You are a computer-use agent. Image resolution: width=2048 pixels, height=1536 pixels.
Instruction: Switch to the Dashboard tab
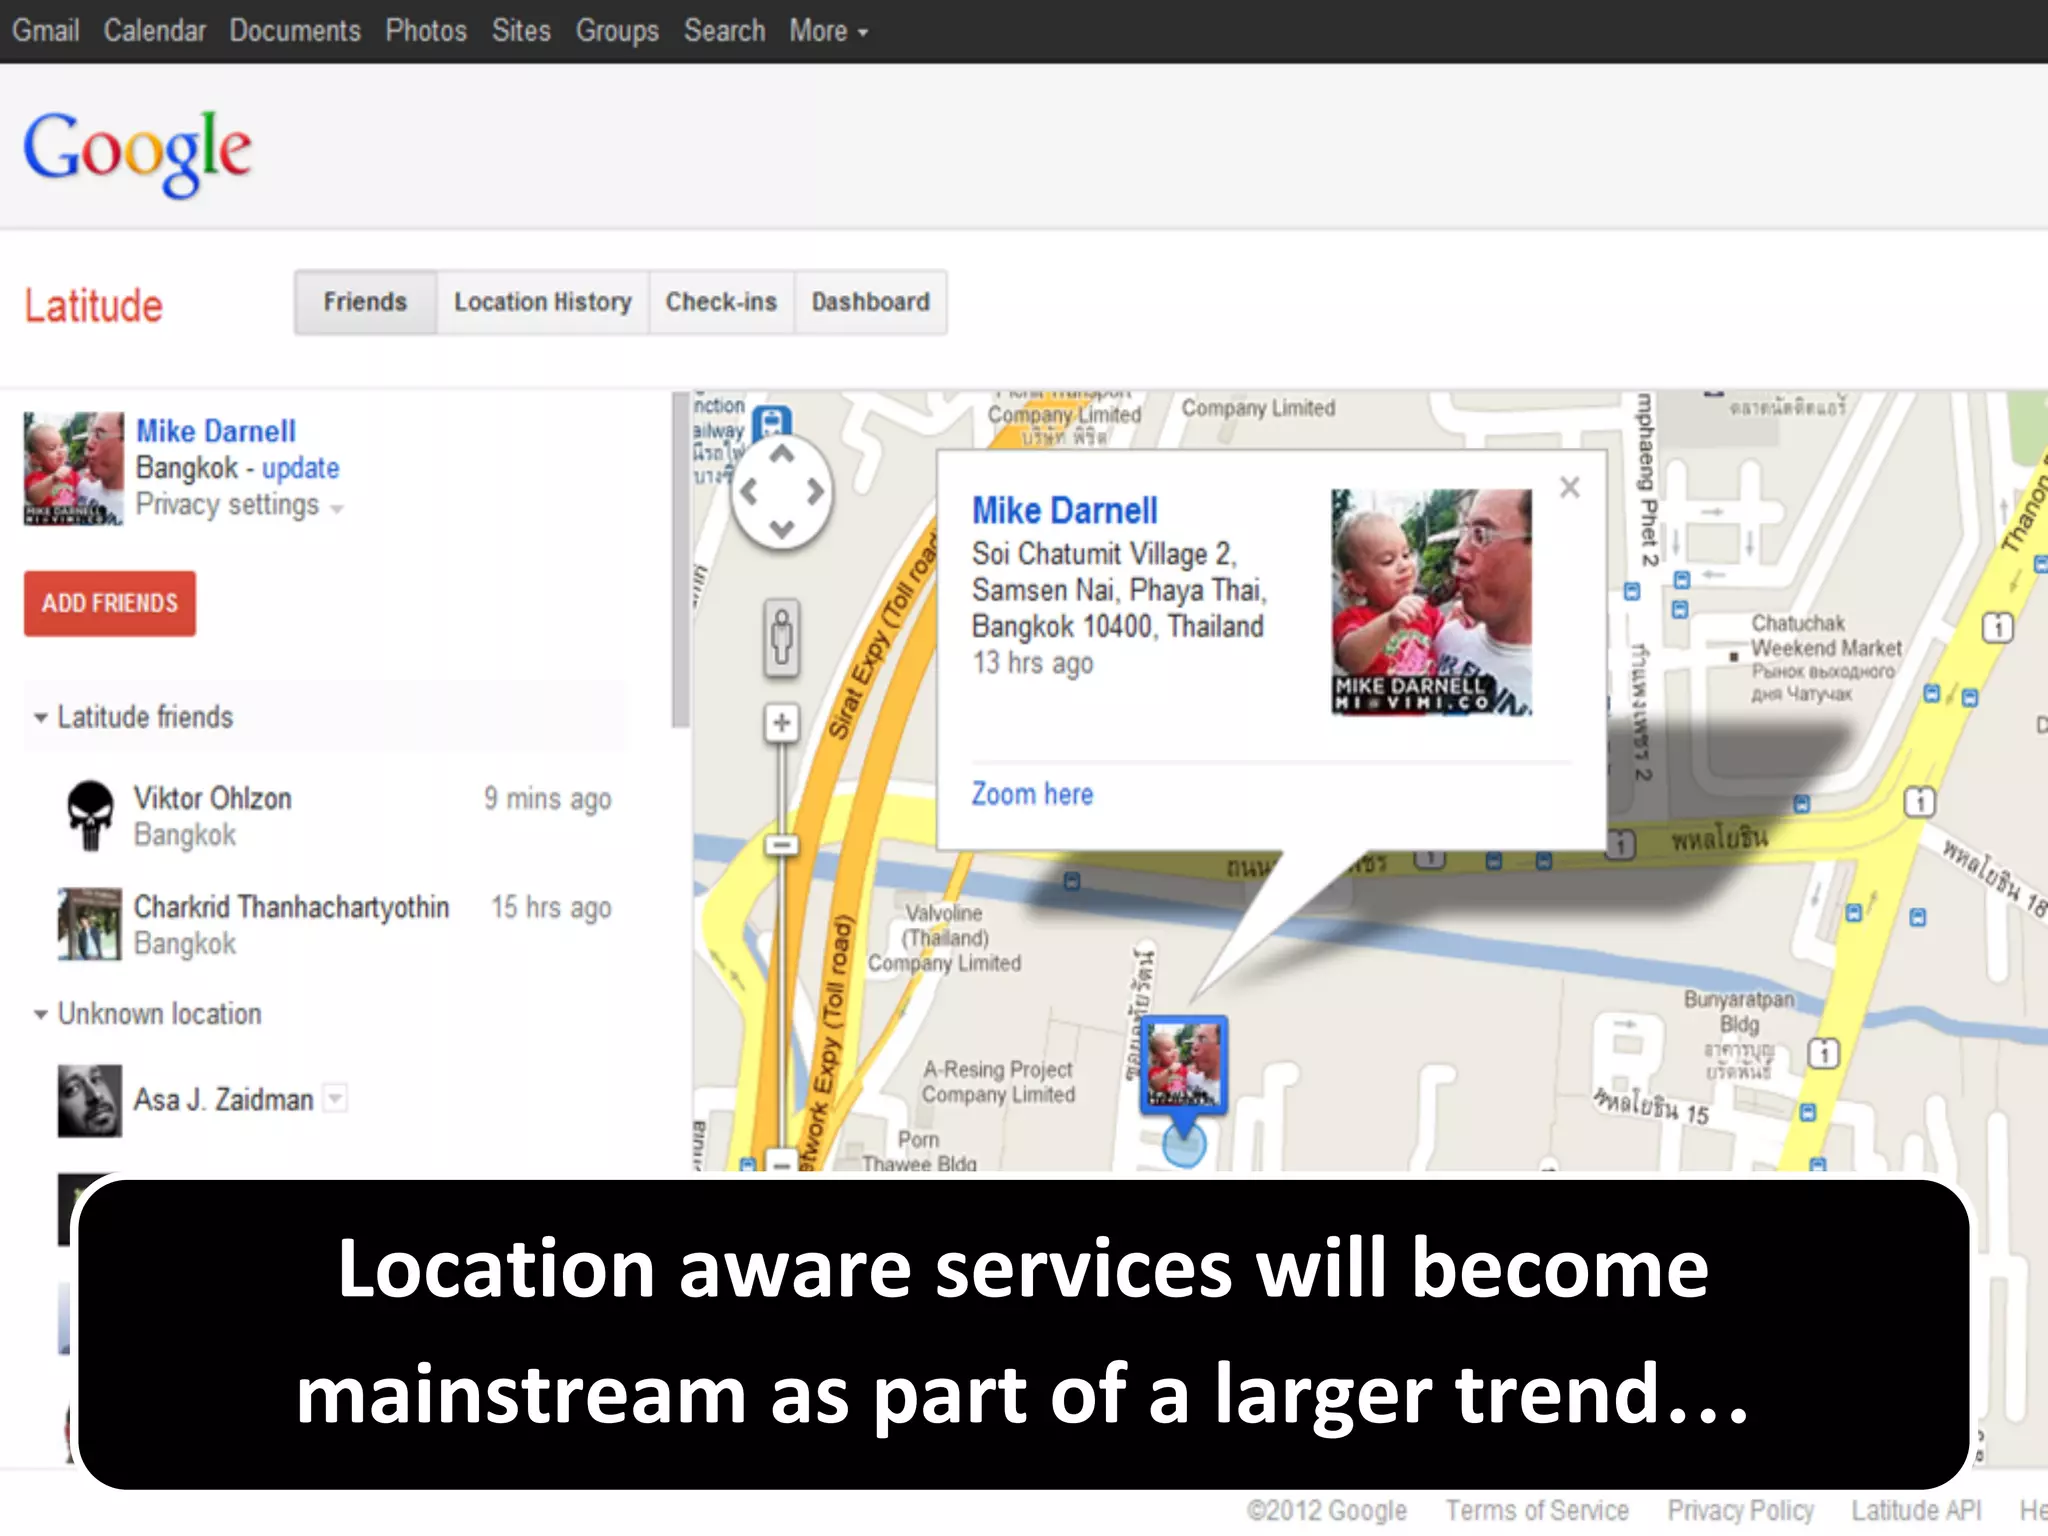[870, 302]
